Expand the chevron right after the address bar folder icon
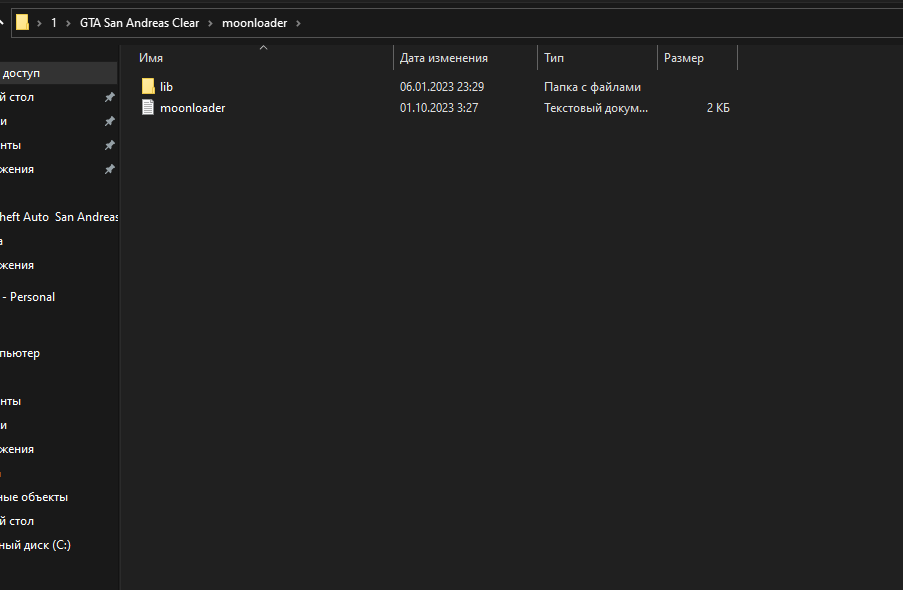 pos(39,22)
